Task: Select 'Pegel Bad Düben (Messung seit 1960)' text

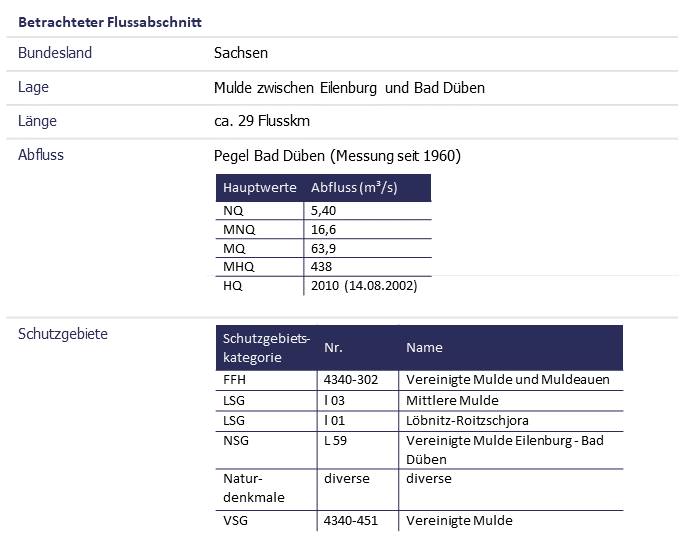Action: click(337, 156)
